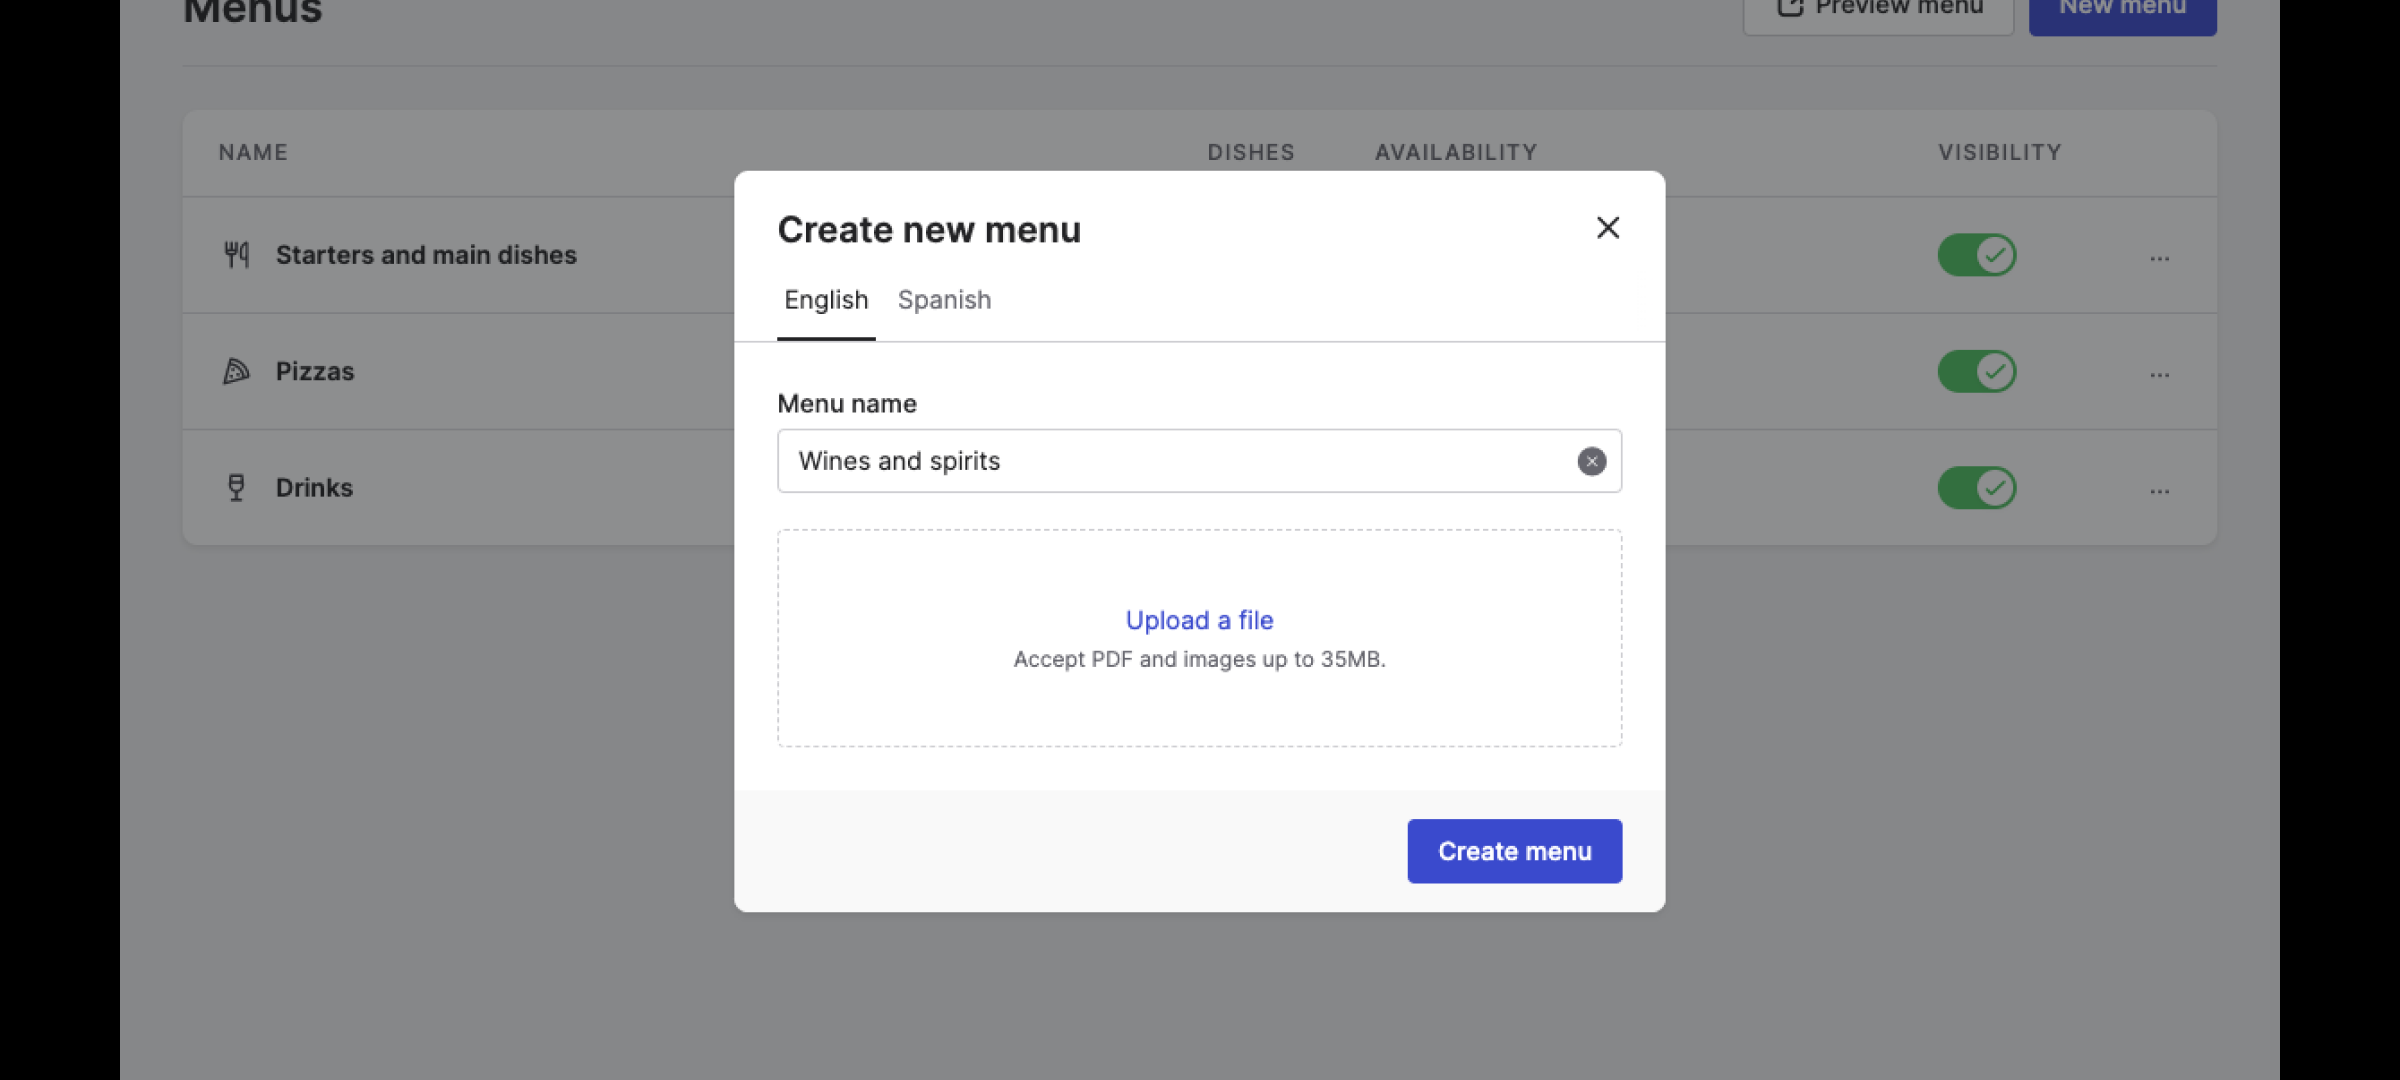Switch to the Spanish tab
Viewport: 2400px width, 1080px height.
coord(944,300)
